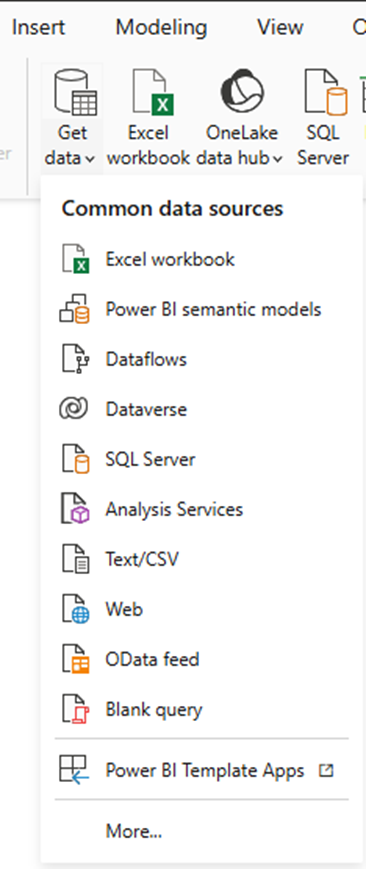The image size is (366, 869).
Task: Click the OData feed icon
Action: click(x=75, y=660)
